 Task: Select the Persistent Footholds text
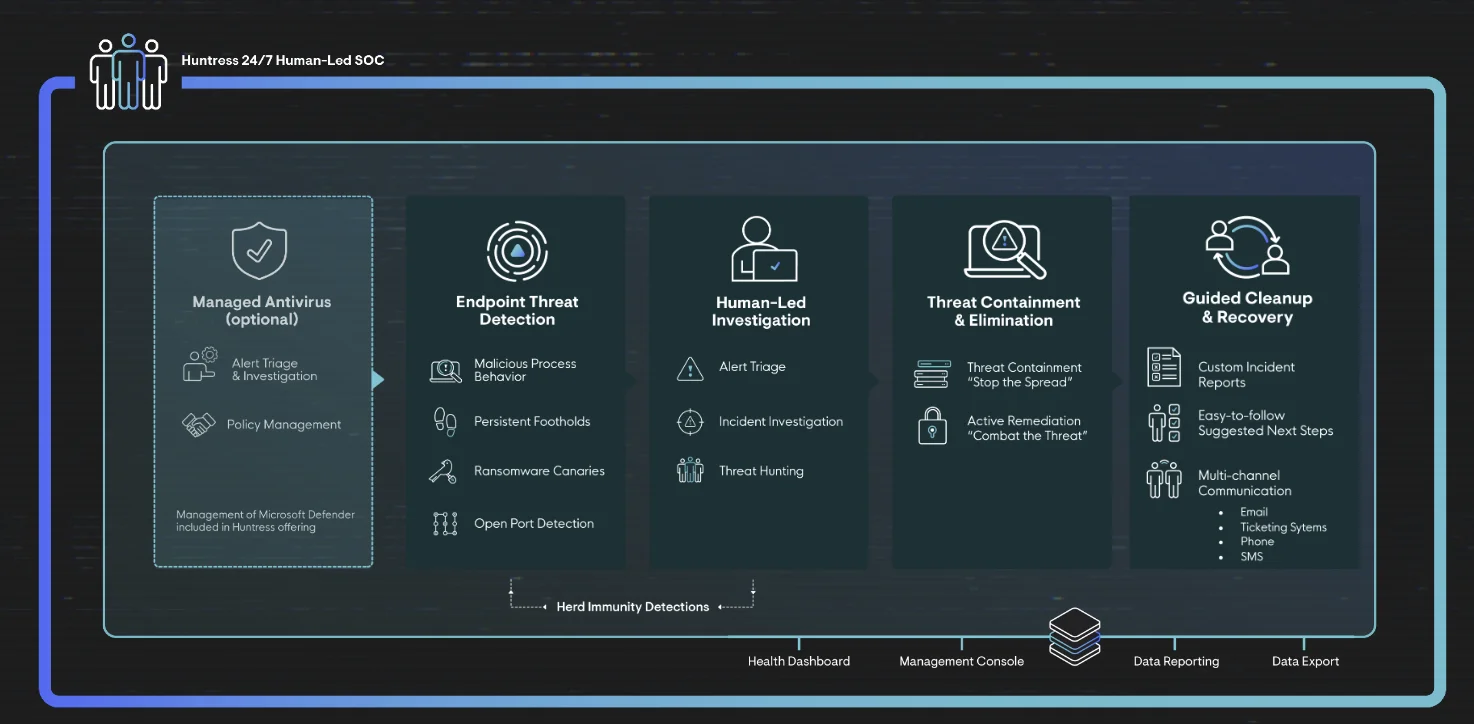(532, 422)
